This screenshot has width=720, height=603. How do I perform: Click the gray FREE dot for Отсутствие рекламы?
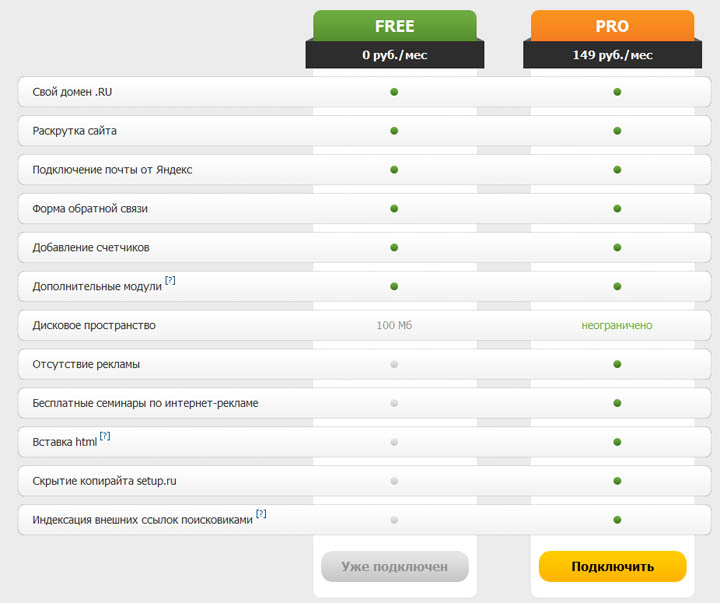[394, 364]
